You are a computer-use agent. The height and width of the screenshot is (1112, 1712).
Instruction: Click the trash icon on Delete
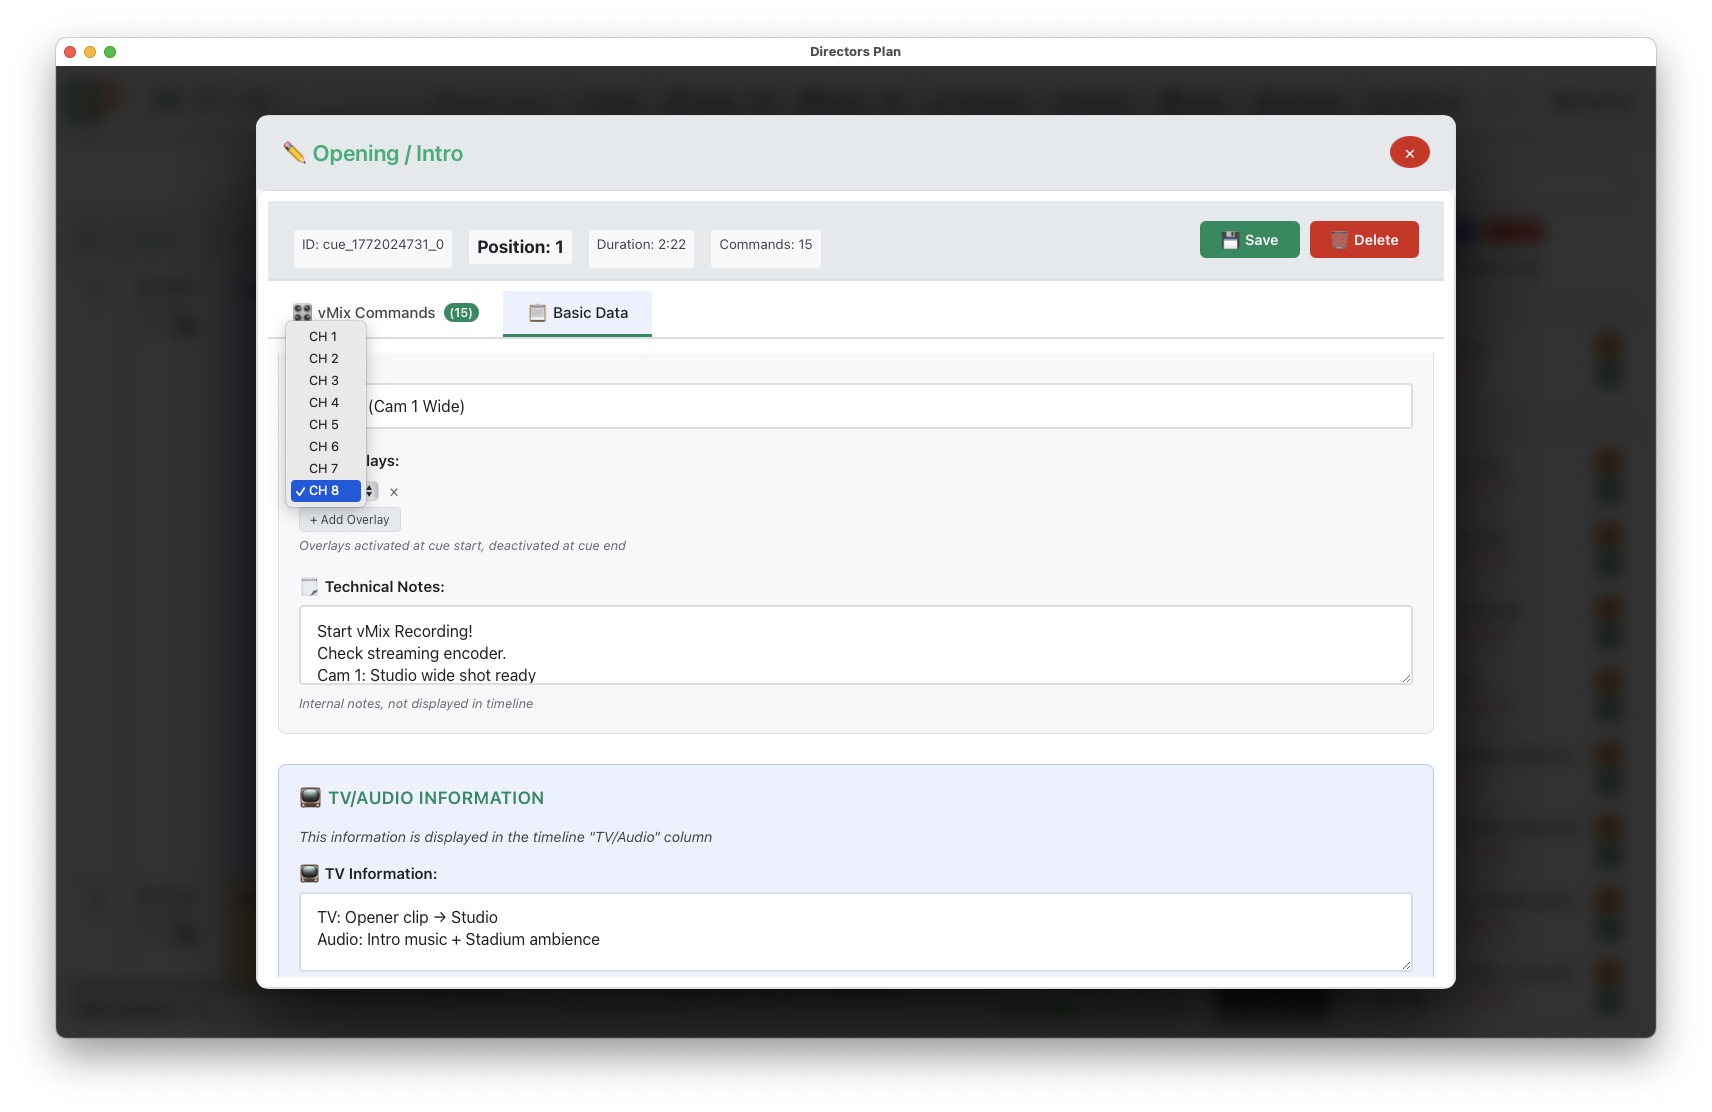tap(1339, 240)
